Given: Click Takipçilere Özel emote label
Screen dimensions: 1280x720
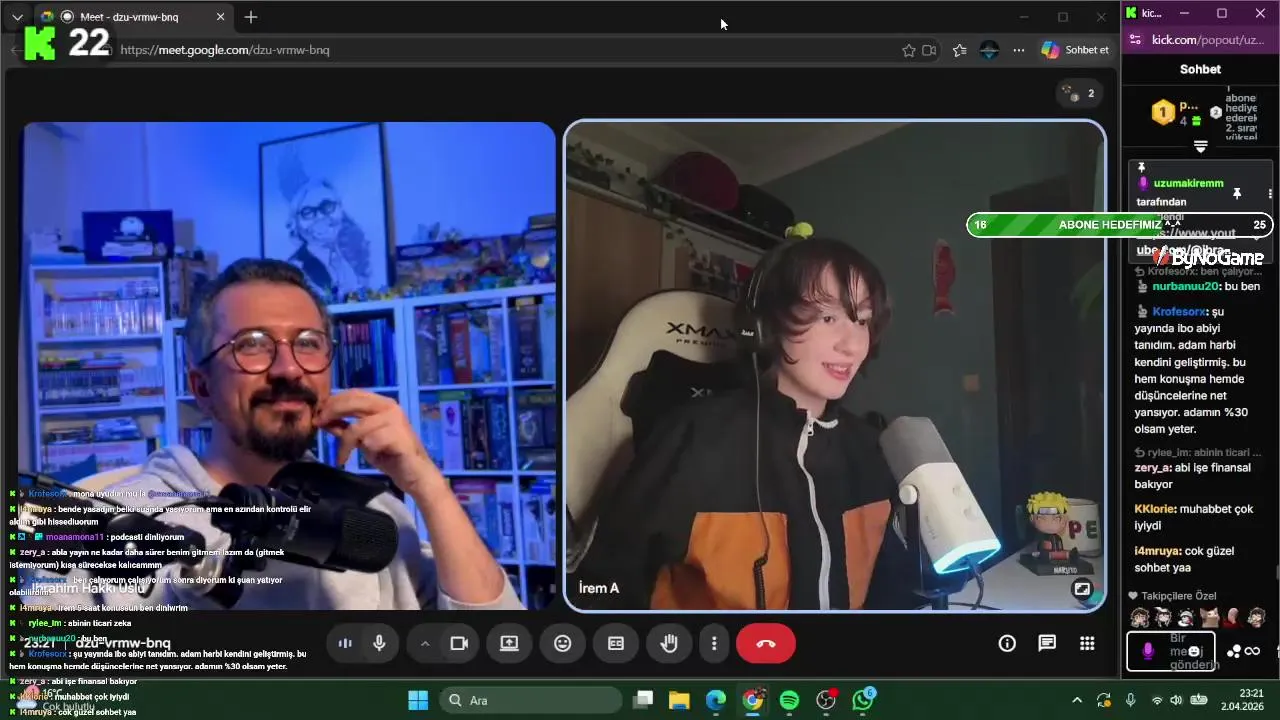Looking at the screenshot, I should [x=1178, y=596].
